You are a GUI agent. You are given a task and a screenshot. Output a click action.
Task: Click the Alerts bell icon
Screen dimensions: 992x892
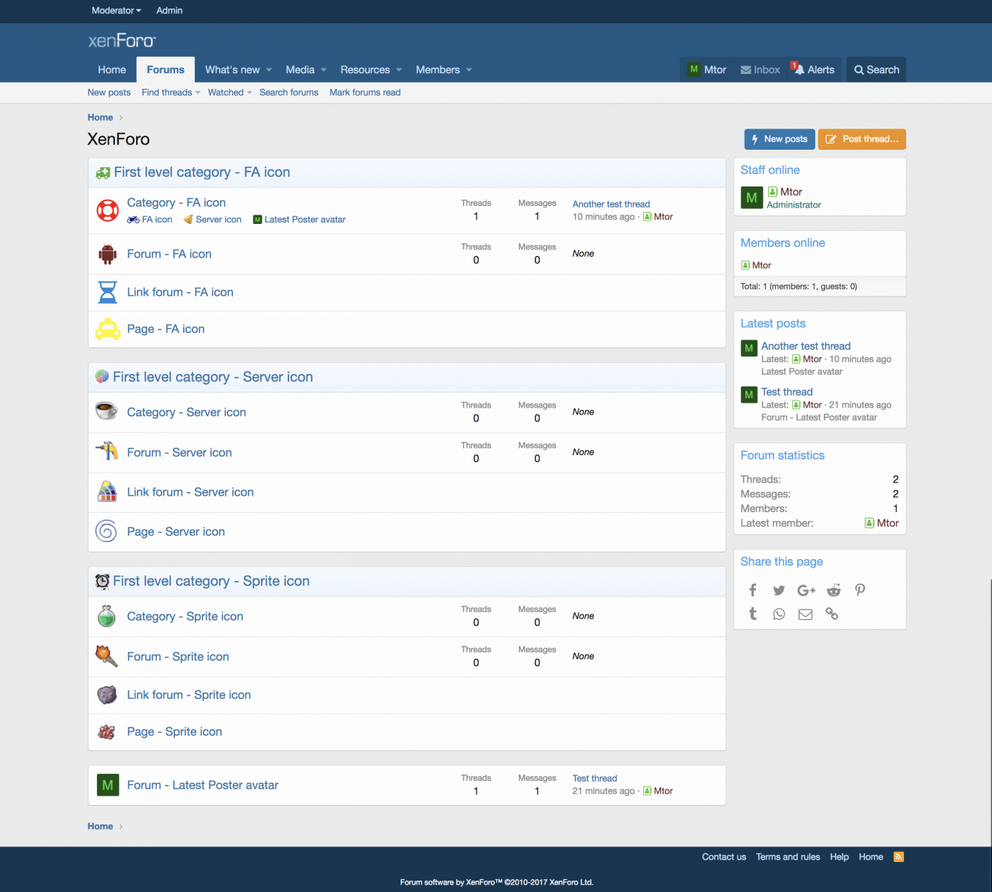click(x=799, y=69)
